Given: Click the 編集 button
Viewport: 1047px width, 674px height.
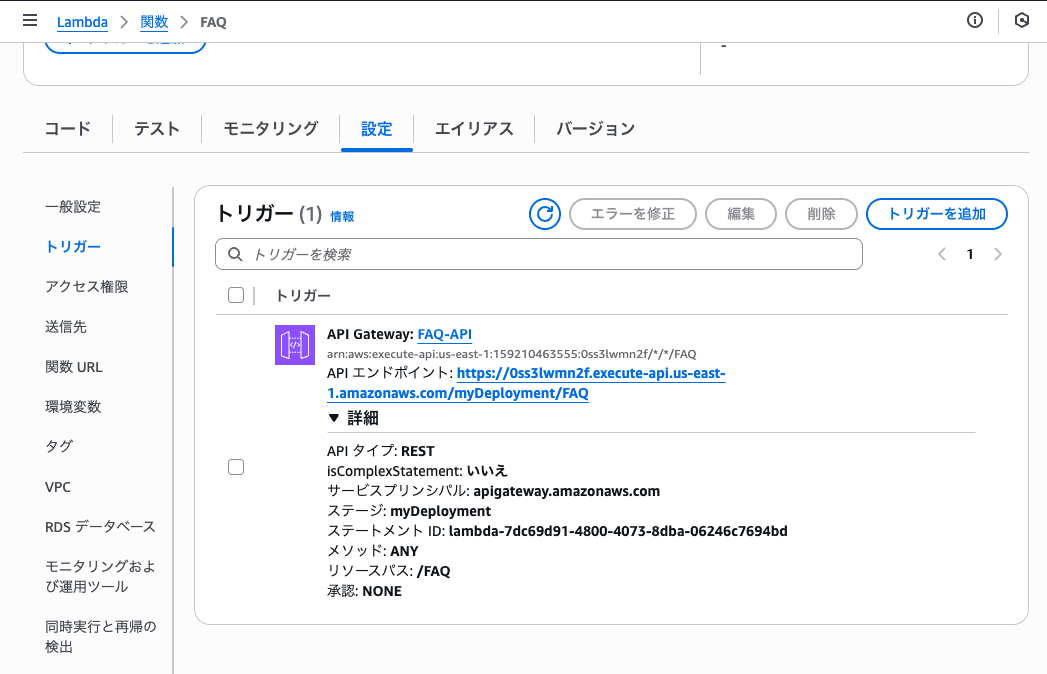Looking at the screenshot, I should click(x=741, y=214).
